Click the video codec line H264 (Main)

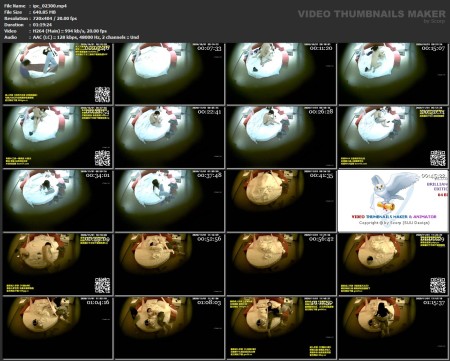70,31
